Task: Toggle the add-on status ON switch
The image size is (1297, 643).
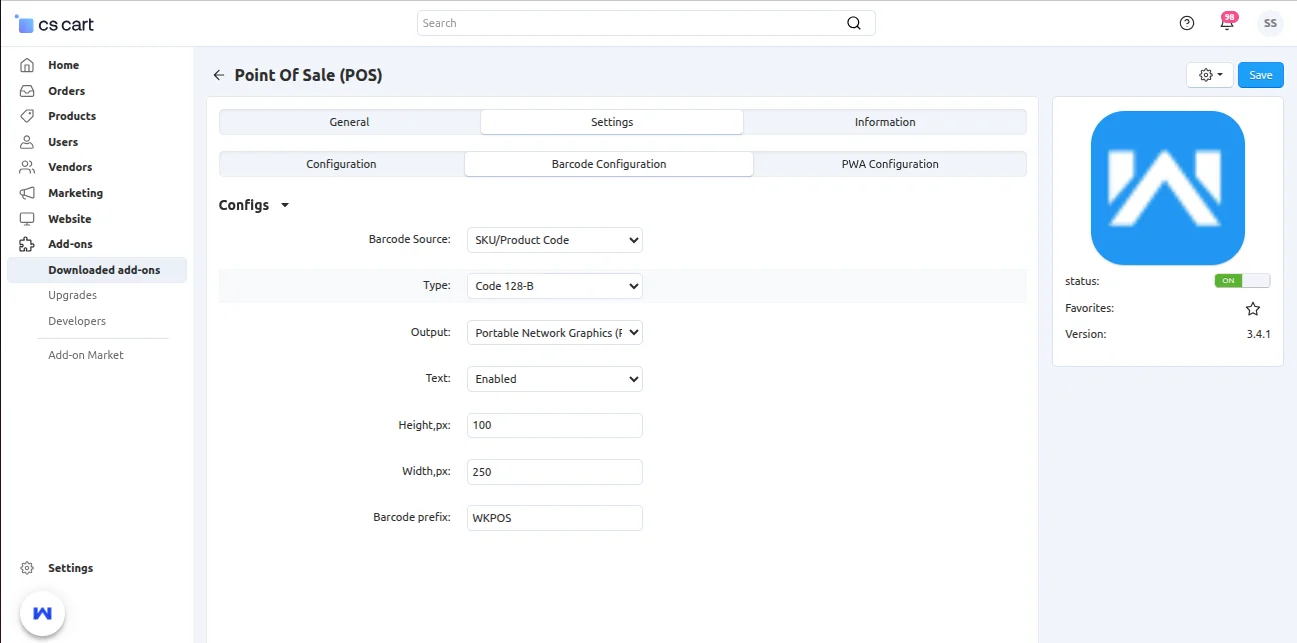Action: point(1242,281)
